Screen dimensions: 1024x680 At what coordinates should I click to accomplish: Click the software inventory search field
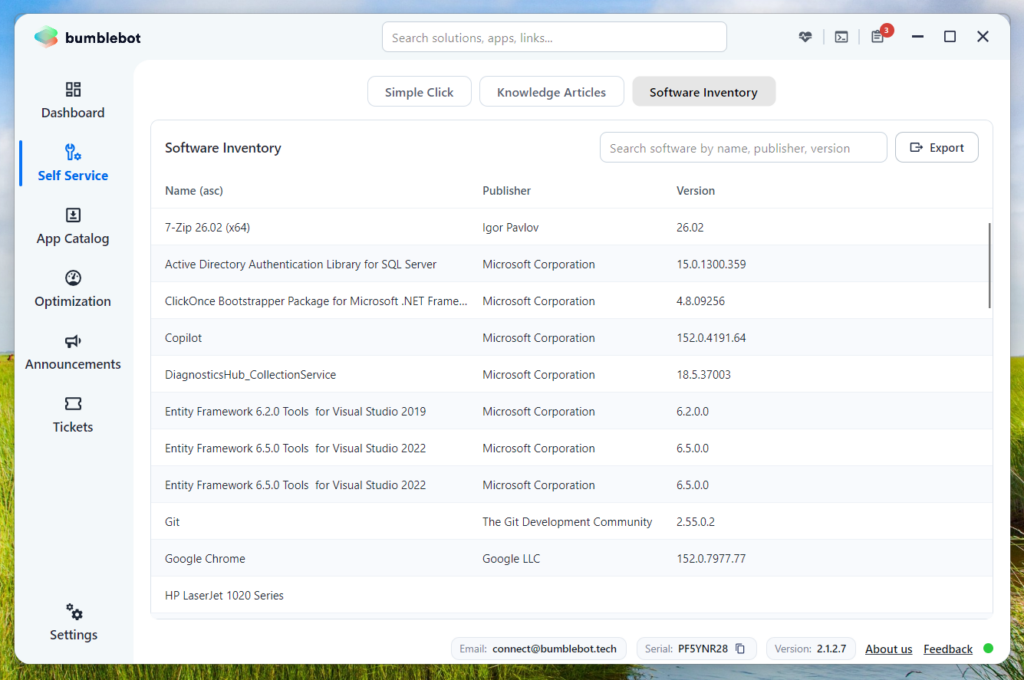point(743,148)
